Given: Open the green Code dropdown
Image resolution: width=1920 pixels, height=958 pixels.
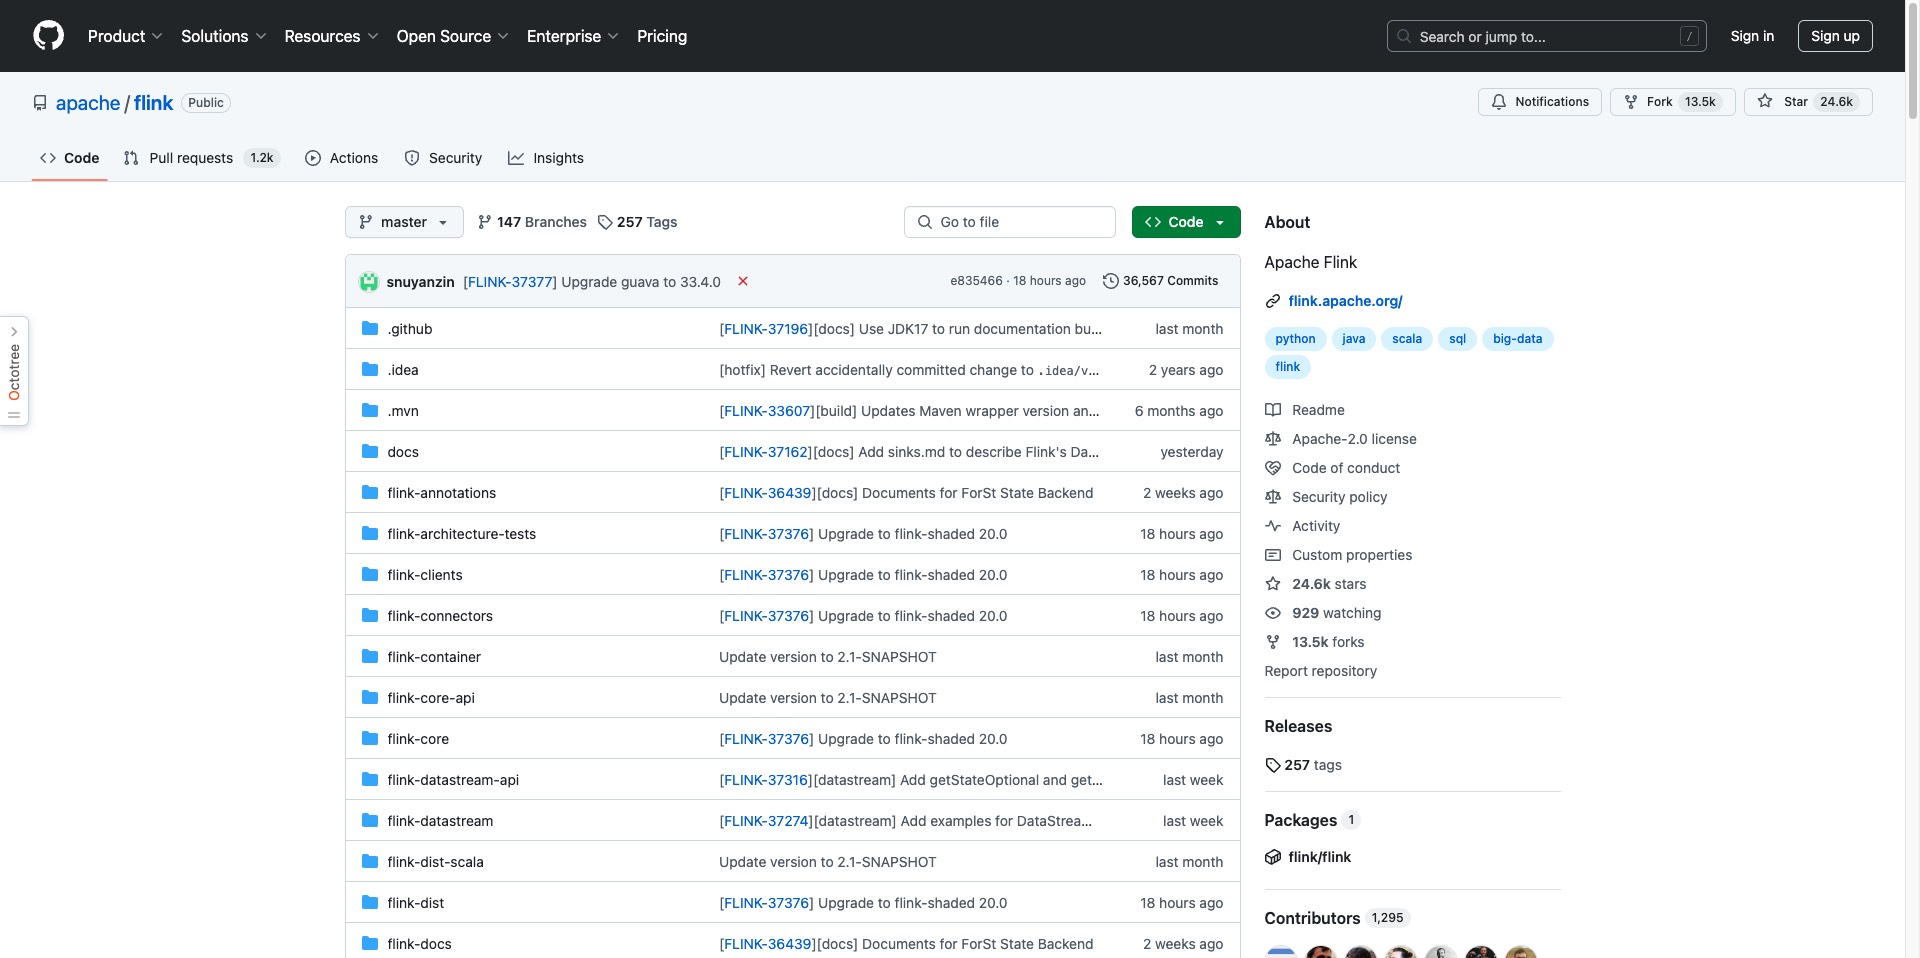Looking at the screenshot, I should [1186, 222].
